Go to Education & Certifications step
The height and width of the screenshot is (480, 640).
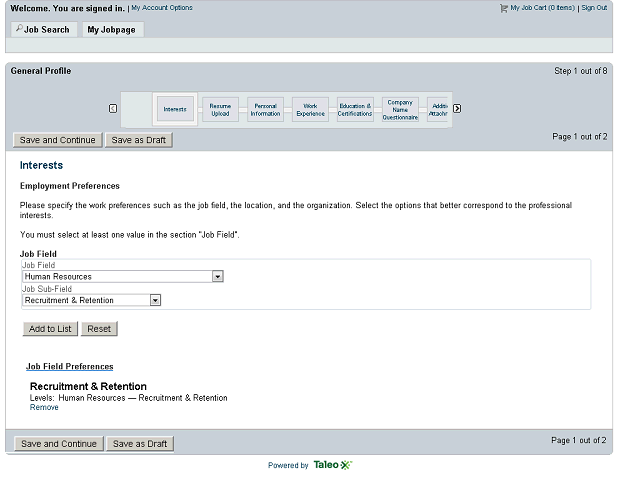(355, 109)
